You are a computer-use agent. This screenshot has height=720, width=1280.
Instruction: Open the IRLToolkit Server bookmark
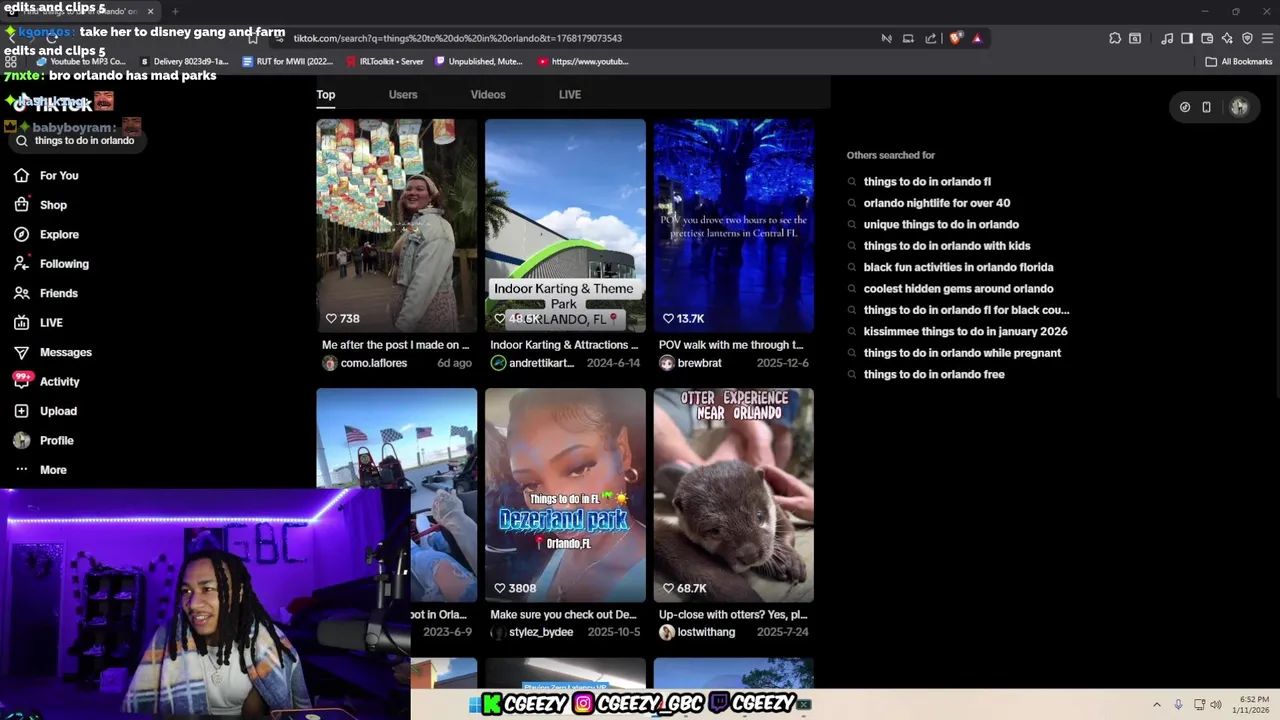385,61
